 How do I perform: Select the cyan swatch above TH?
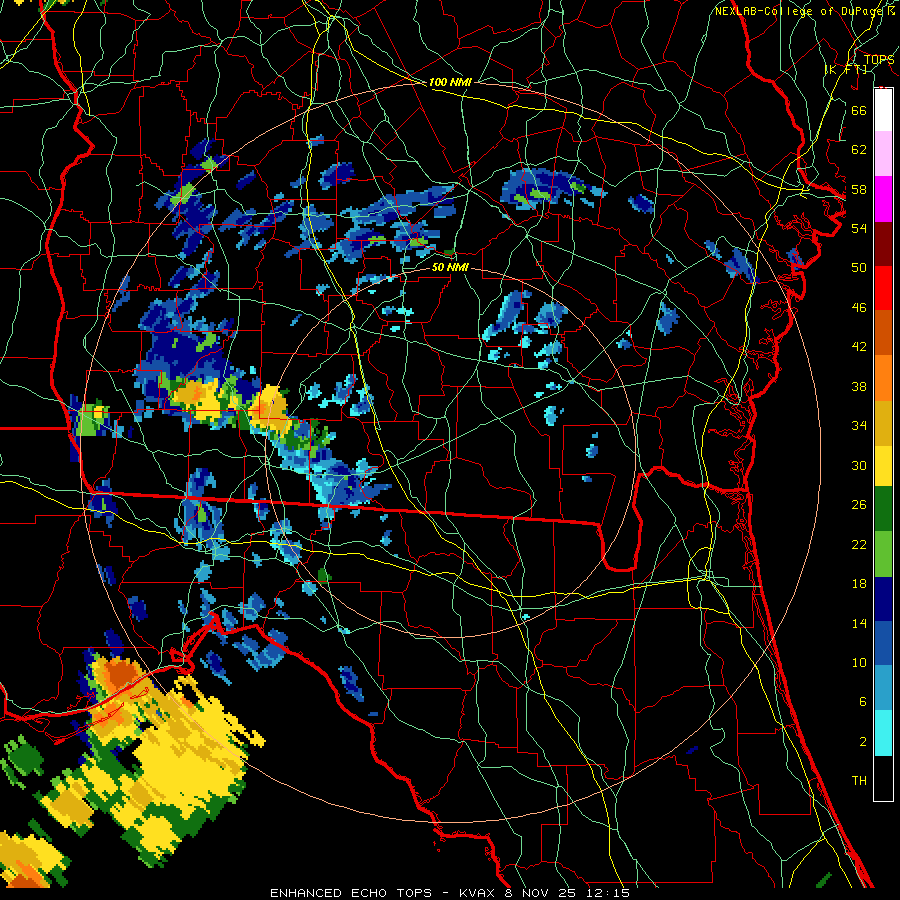click(x=883, y=733)
